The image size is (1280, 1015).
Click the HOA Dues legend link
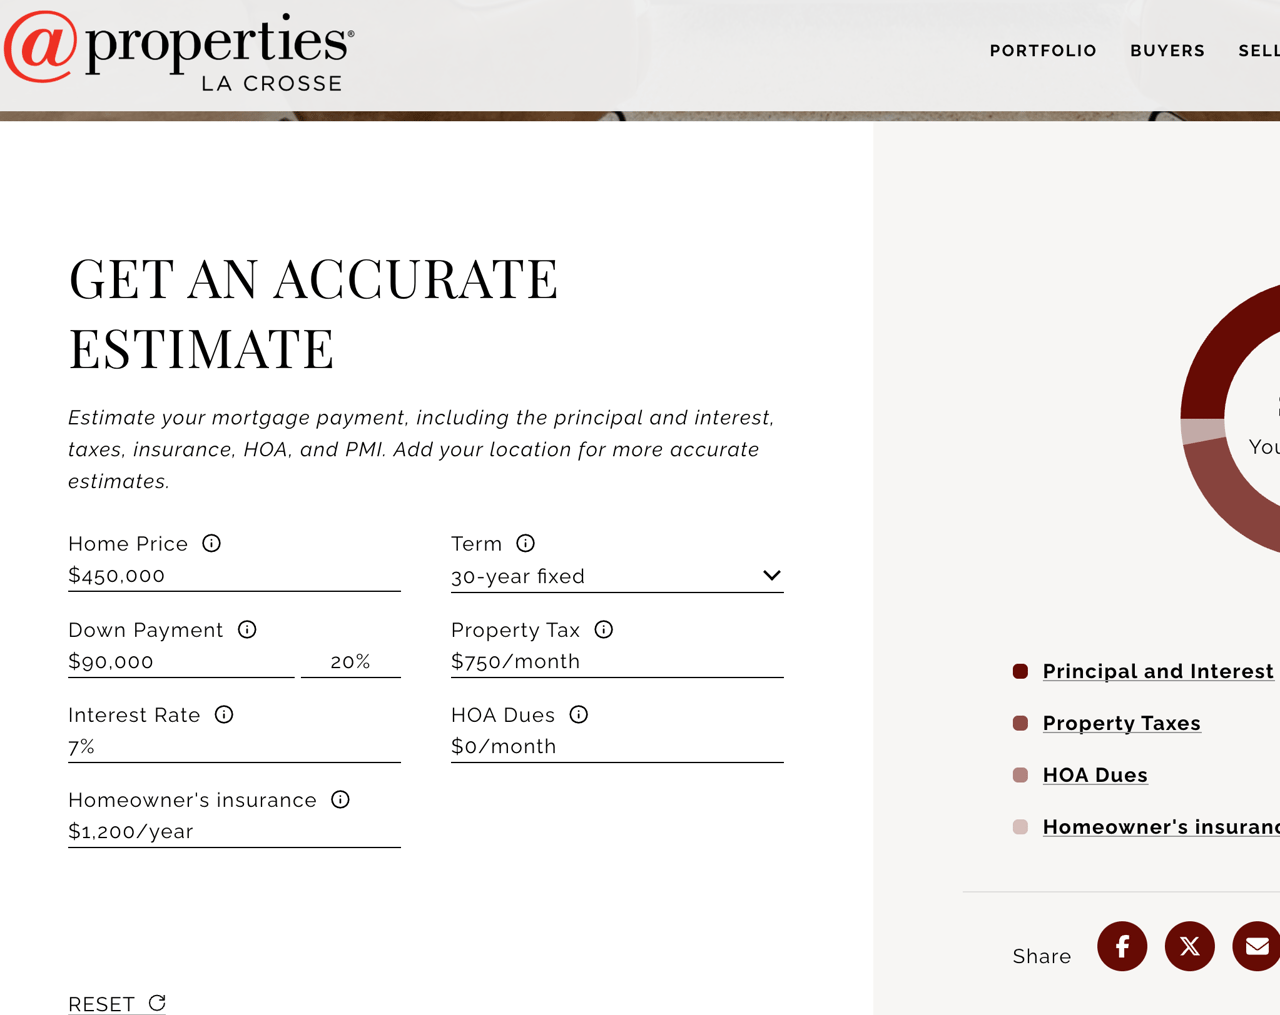point(1095,775)
